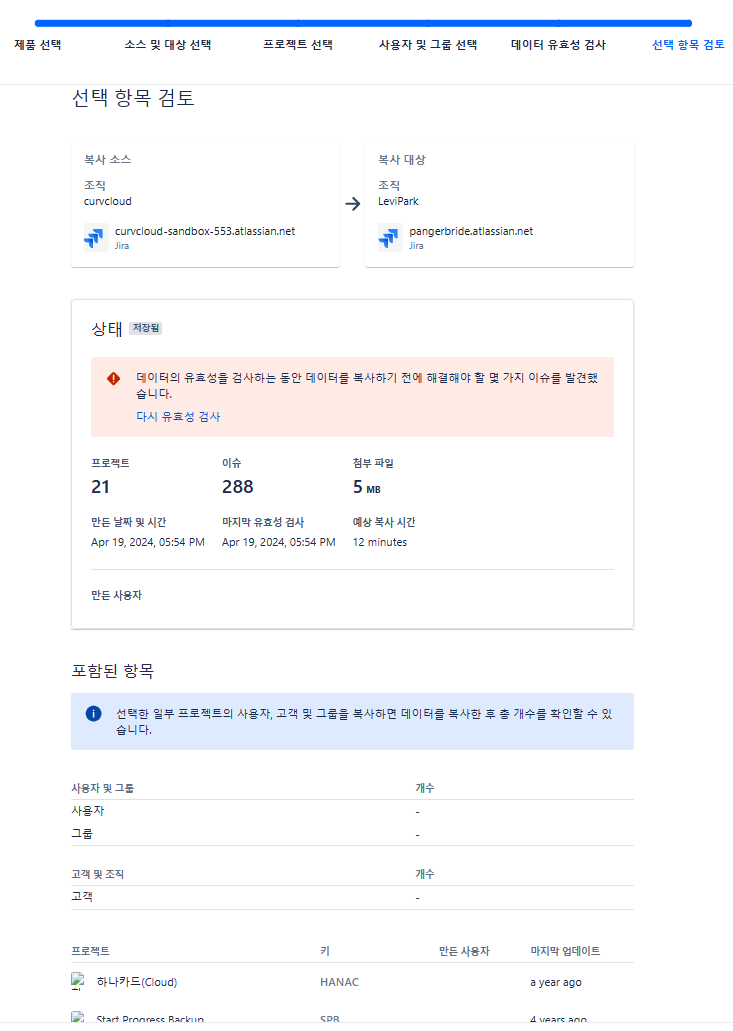733x1031 pixels.
Task: Open 사용자 및 그룹 선택 step
Action: point(428,45)
